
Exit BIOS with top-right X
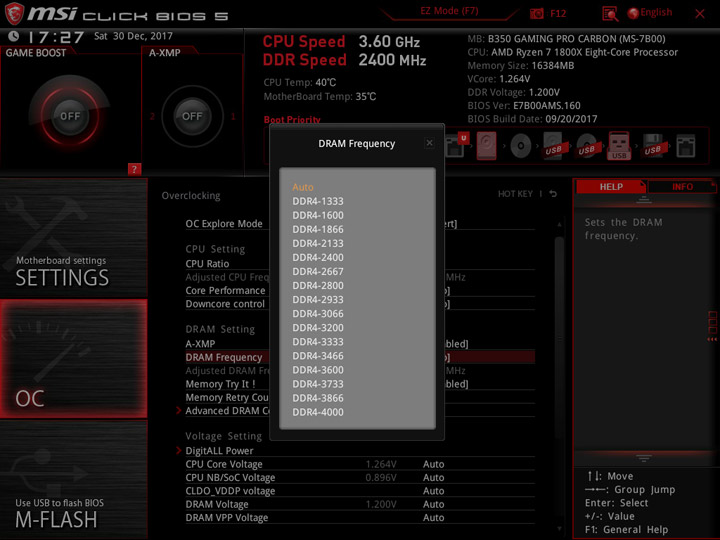700,14
